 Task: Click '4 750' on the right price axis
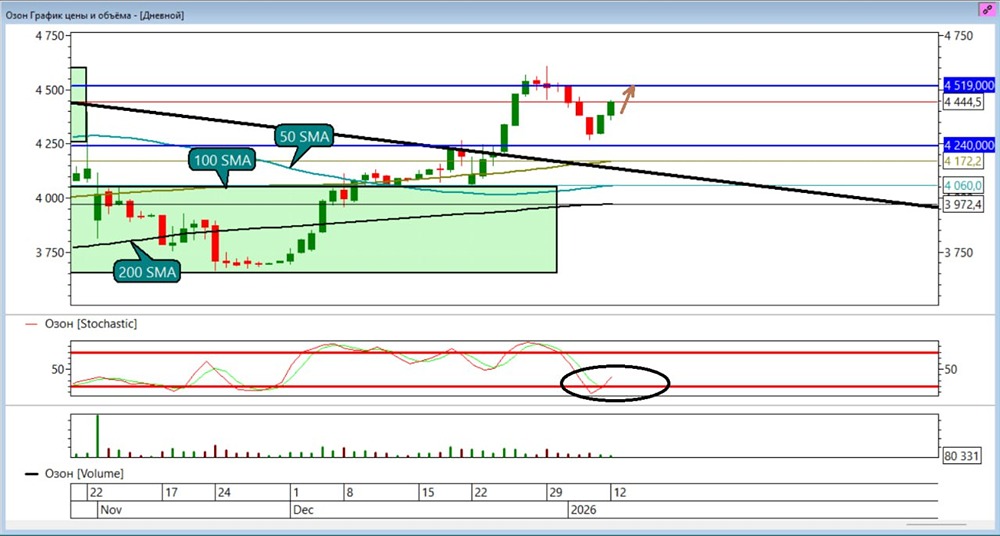click(959, 36)
